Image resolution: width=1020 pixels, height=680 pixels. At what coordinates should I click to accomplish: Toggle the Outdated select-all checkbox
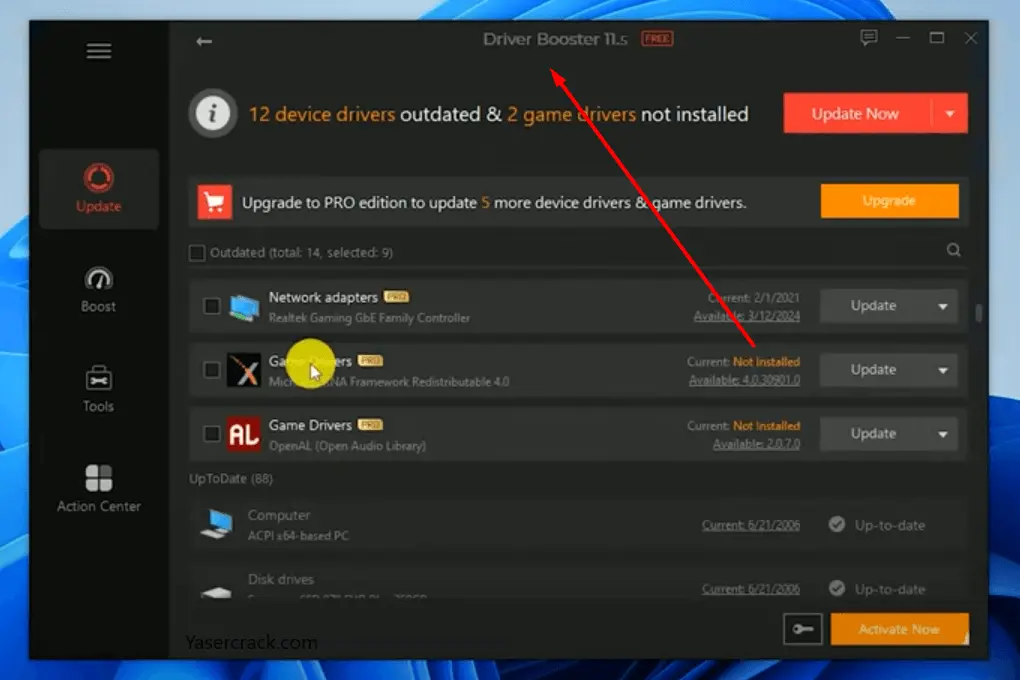(x=197, y=253)
